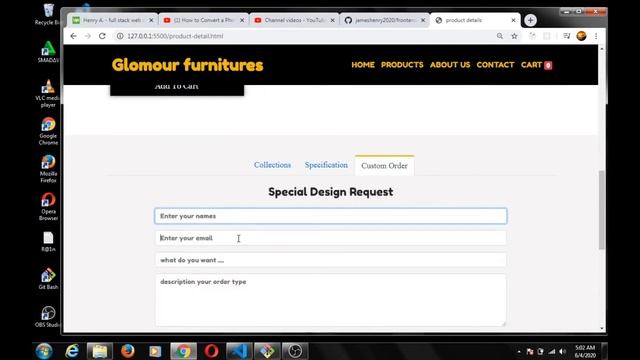Open the network signal tray icon
The width and height of the screenshot is (640, 360).
coord(551,351)
